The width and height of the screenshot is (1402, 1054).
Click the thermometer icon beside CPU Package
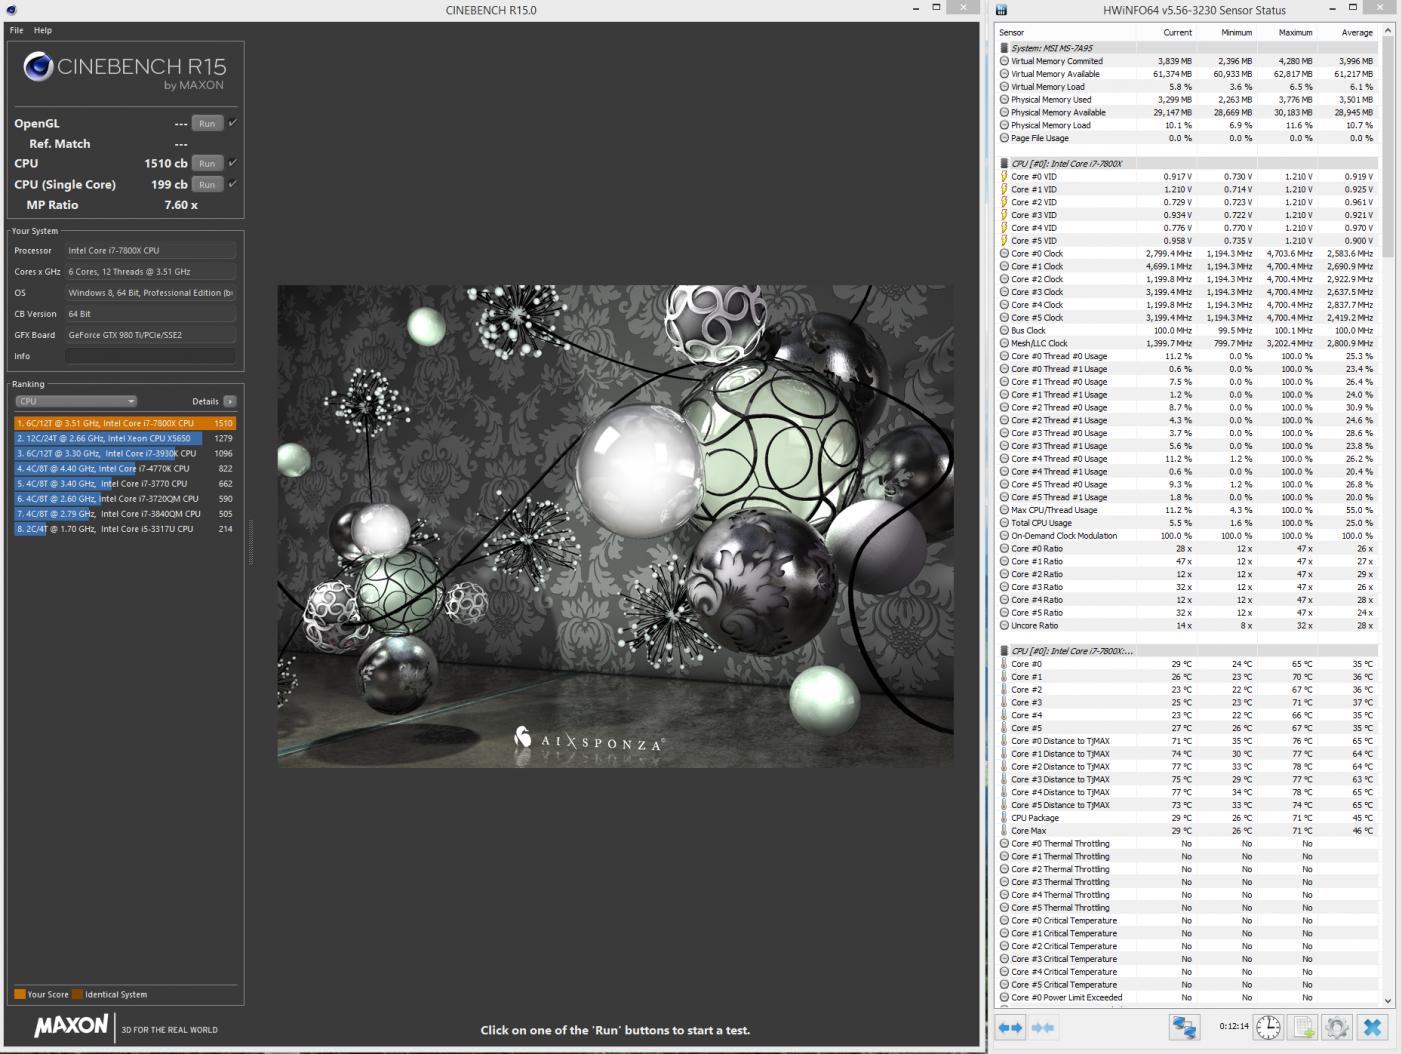(1004, 818)
